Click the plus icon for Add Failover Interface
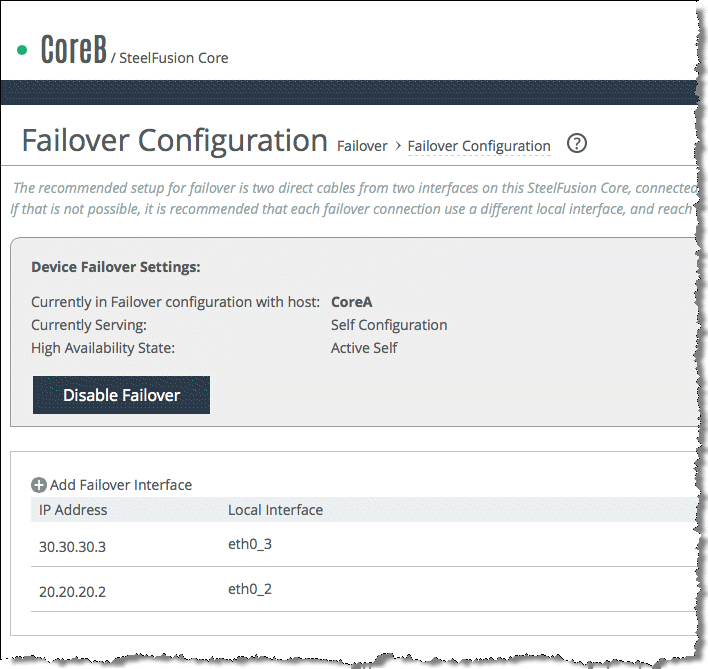708x669 pixels. pyautogui.click(x=39, y=485)
